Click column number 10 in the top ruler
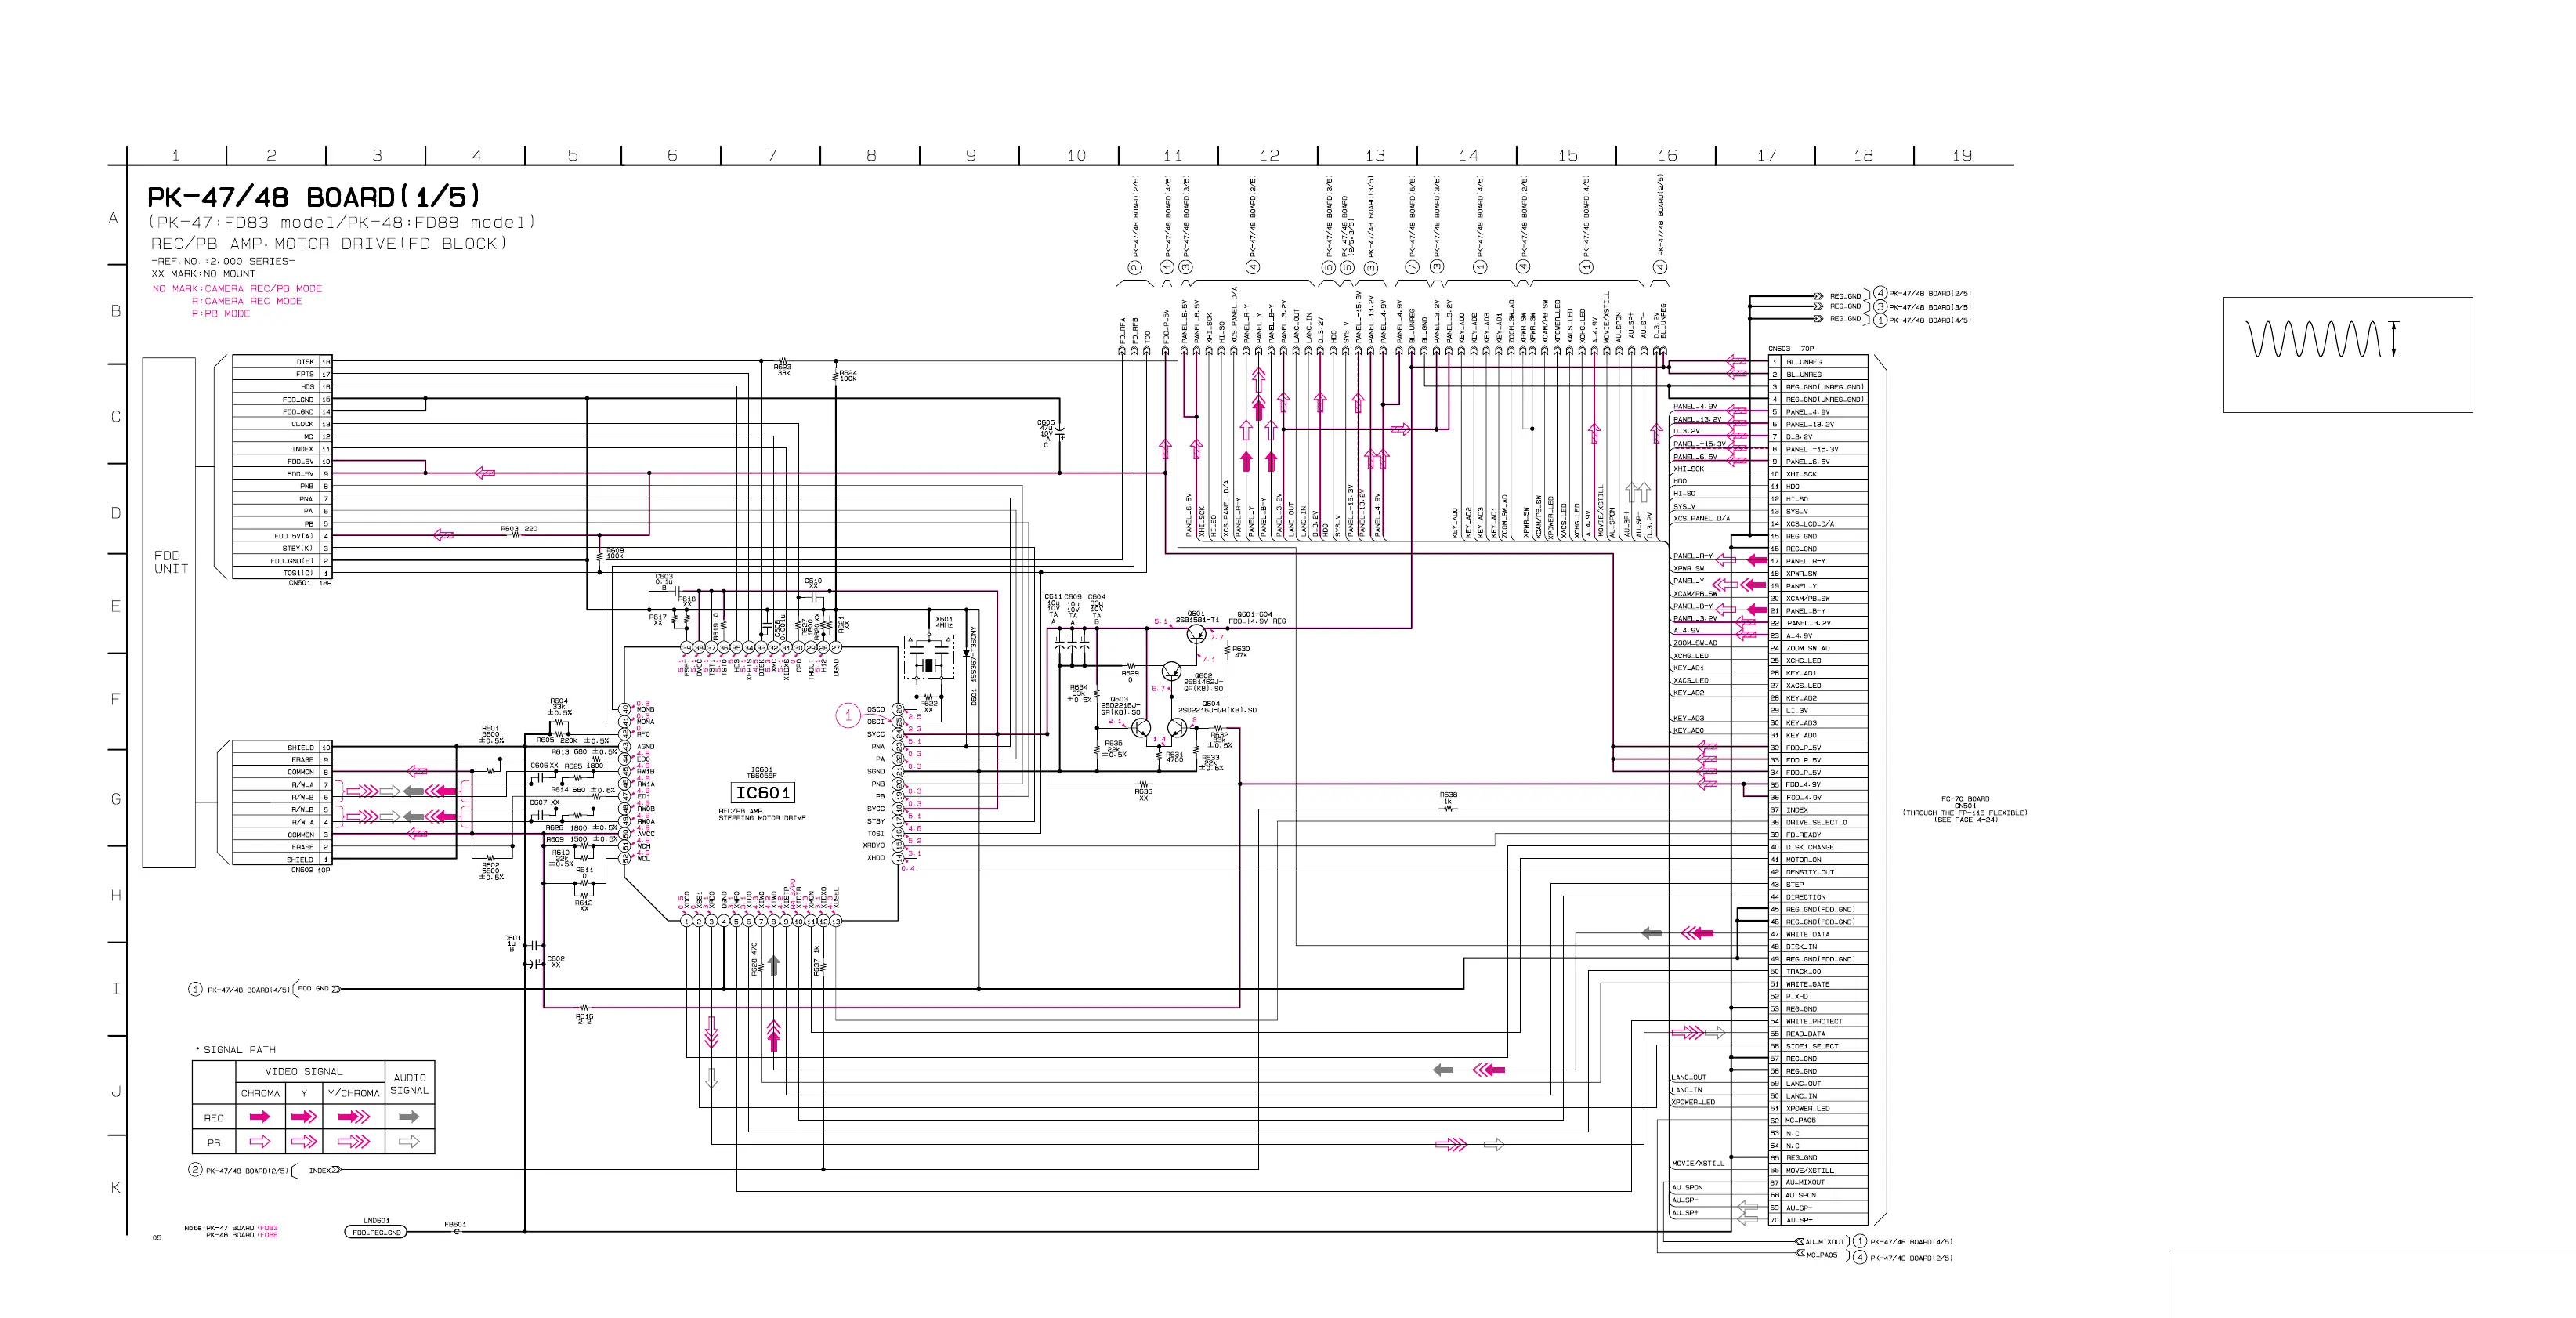Image resolution: width=2576 pixels, height=1318 pixels. point(1076,155)
